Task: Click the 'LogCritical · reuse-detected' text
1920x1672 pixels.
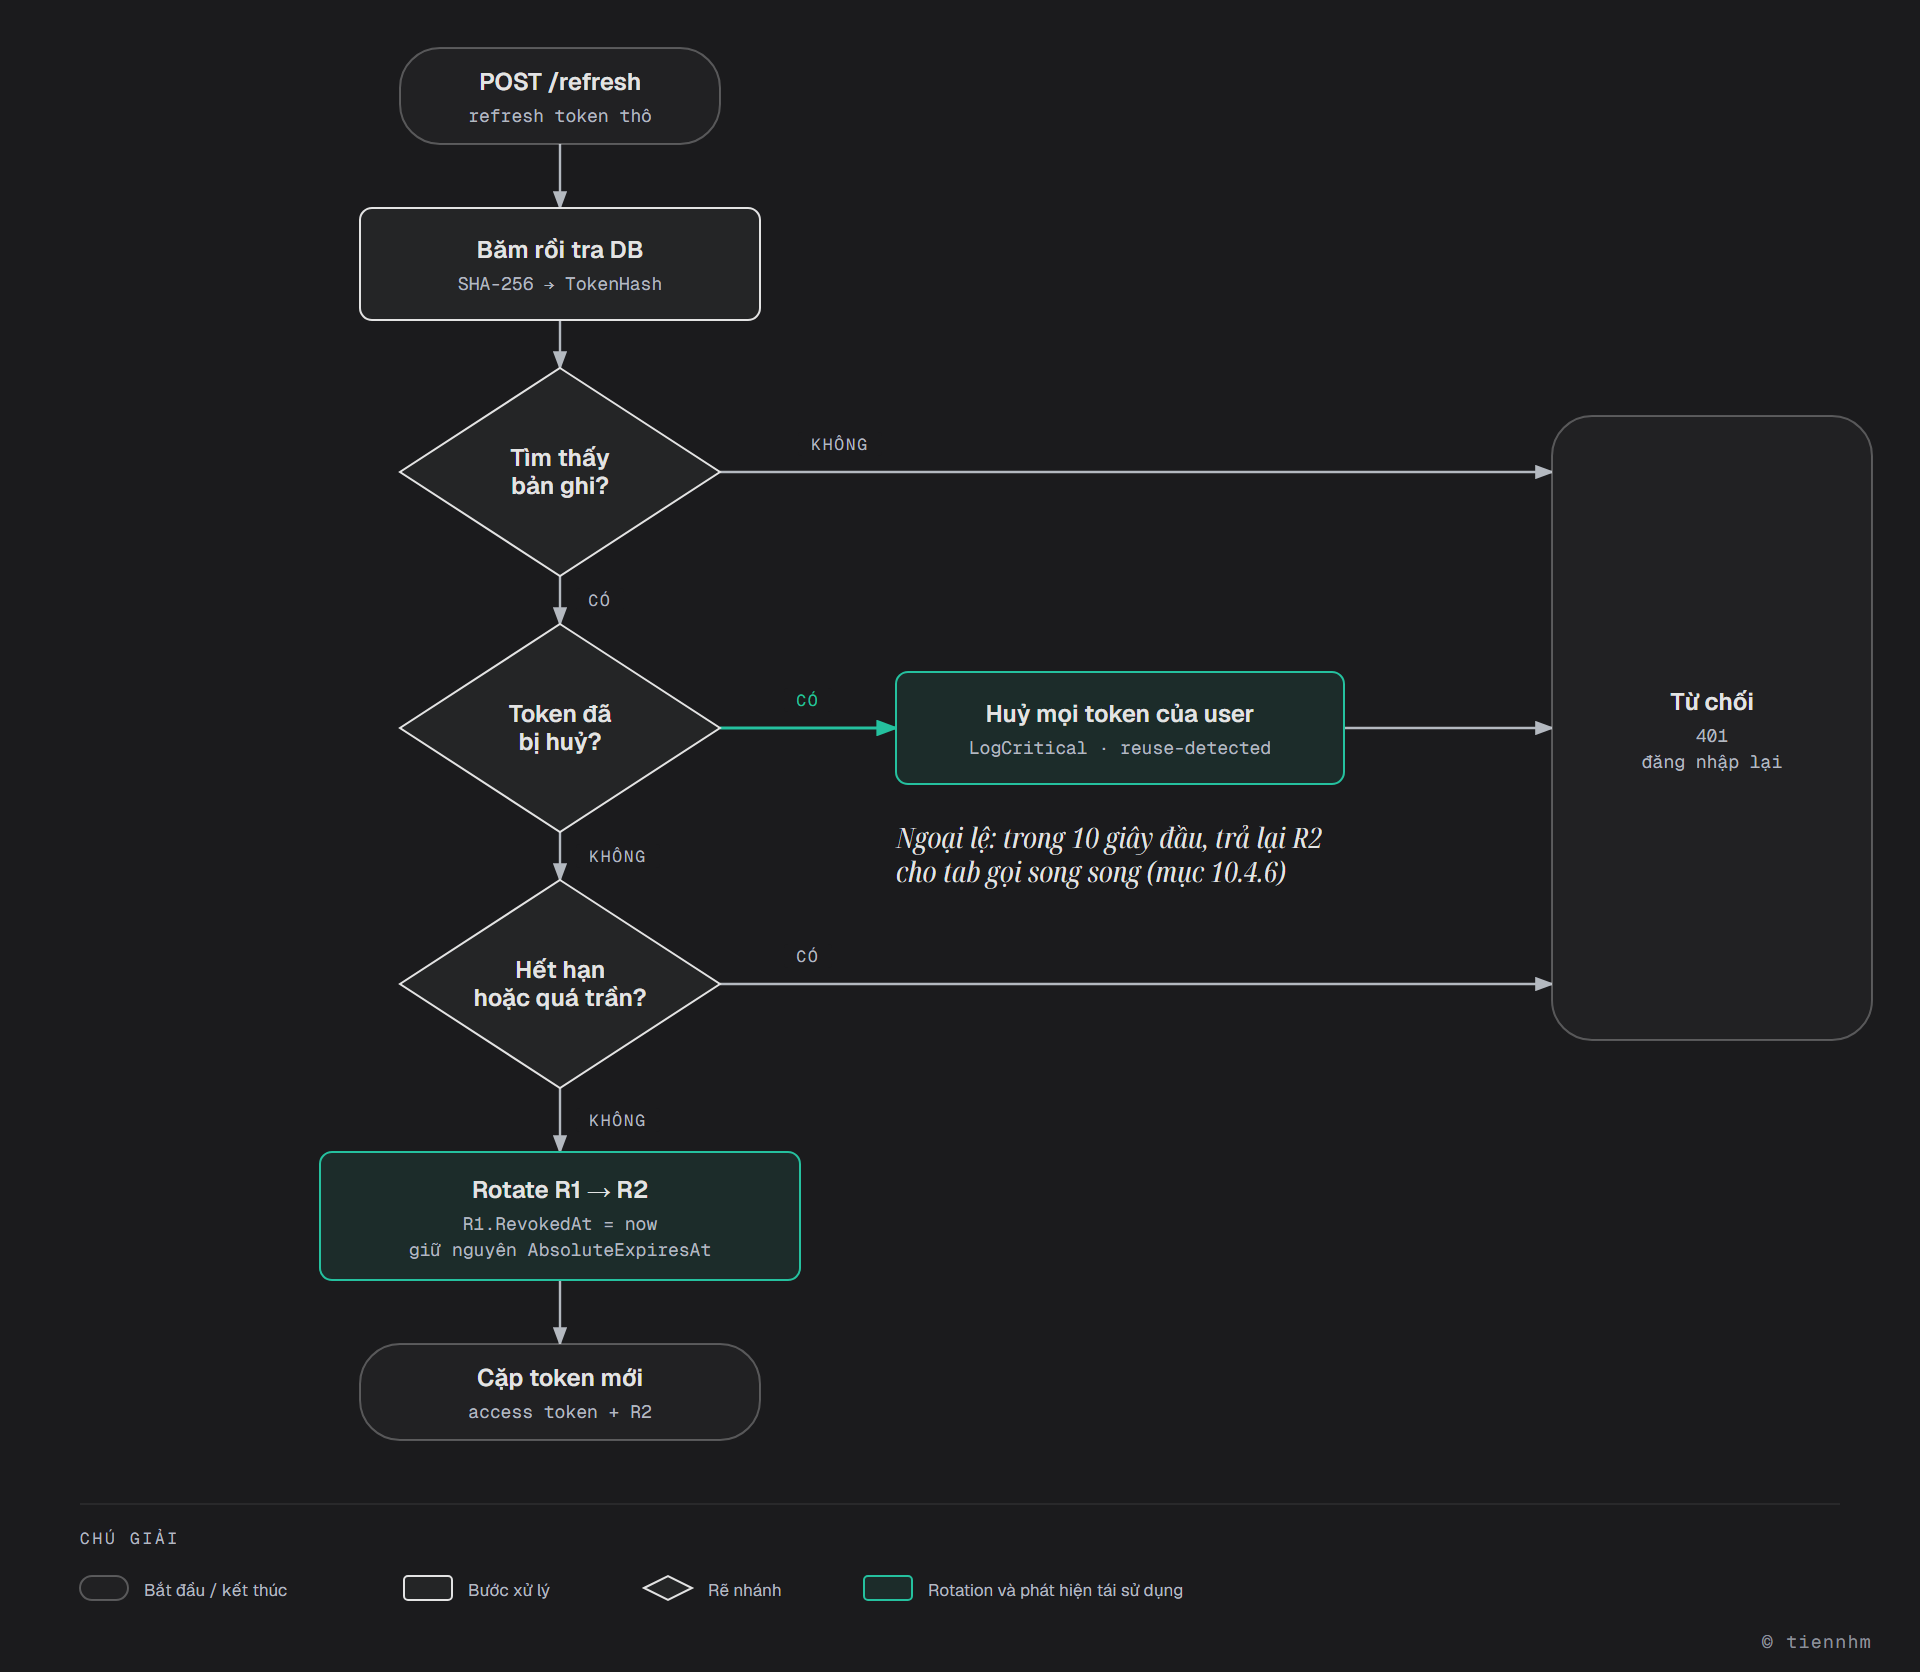Action: (x=1119, y=748)
